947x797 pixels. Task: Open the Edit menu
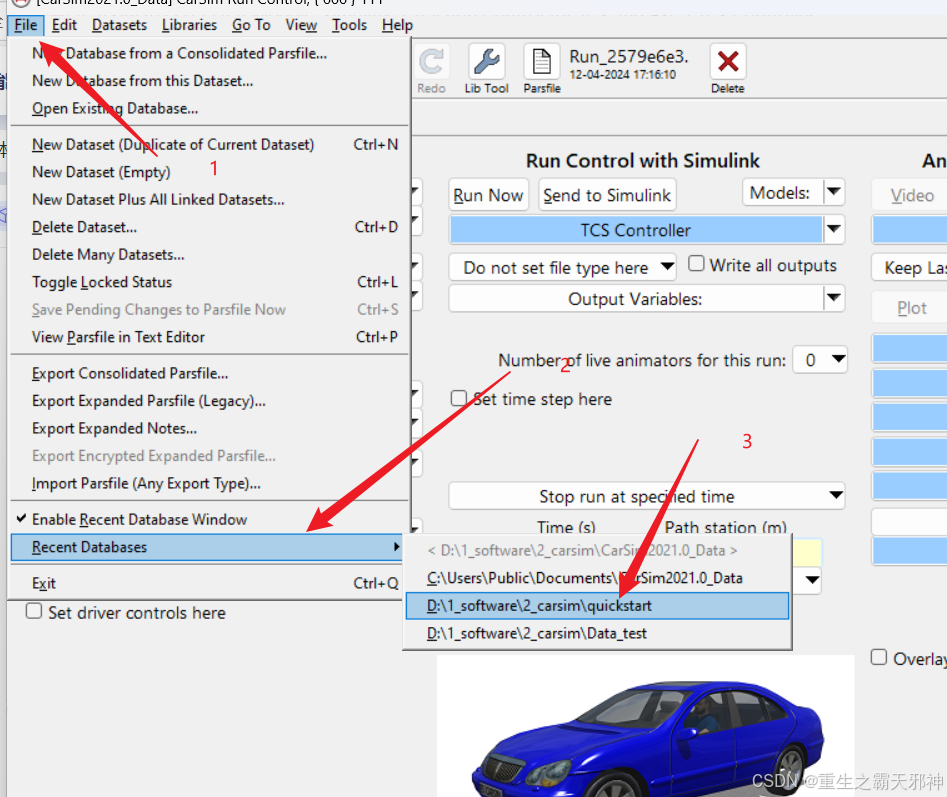[x=64, y=25]
